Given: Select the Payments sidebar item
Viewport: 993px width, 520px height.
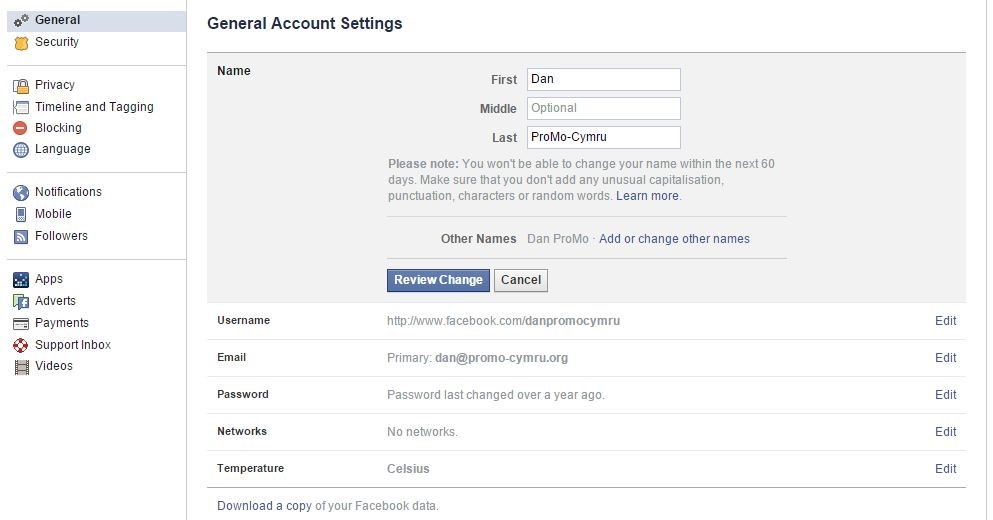Looking at the screenshot, I should 61,322.
